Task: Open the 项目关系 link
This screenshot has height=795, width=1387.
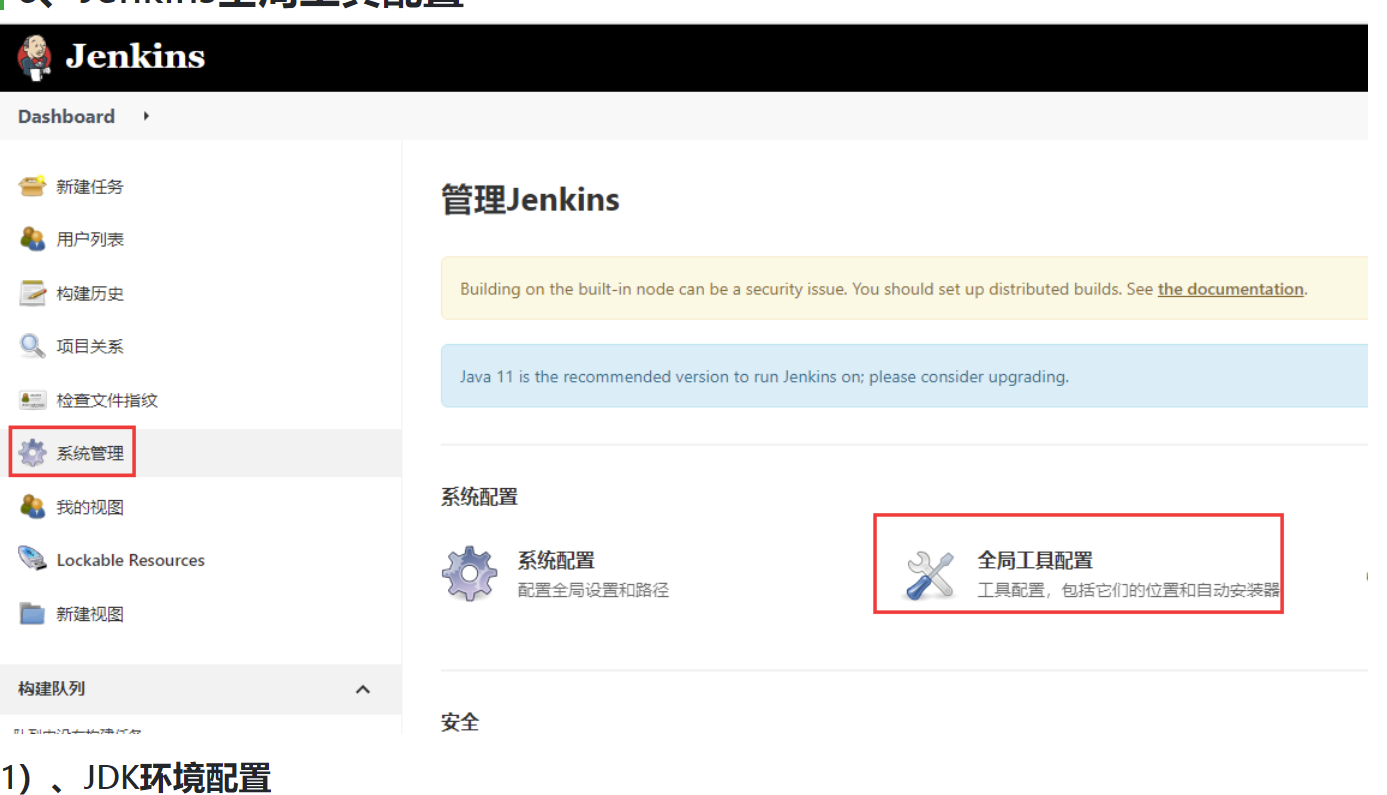Action: point(90,347)
